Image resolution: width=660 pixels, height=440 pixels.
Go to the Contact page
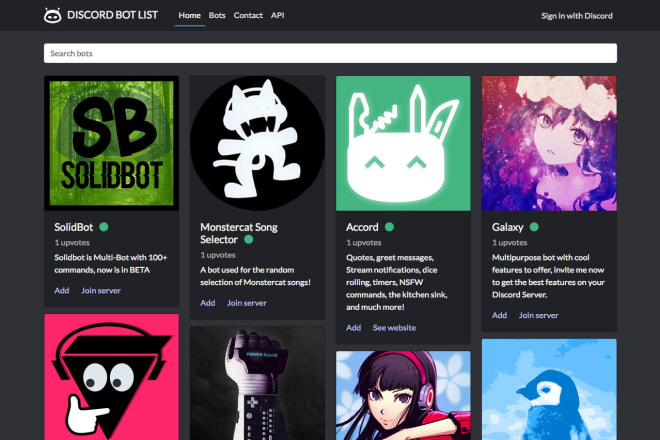pos(248,15)
